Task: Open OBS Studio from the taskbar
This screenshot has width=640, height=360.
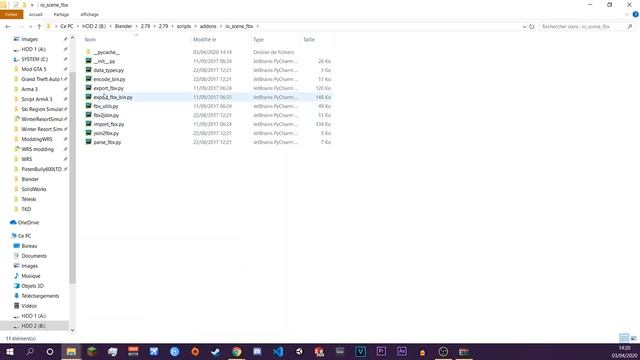Action: [x=443, y=351]
